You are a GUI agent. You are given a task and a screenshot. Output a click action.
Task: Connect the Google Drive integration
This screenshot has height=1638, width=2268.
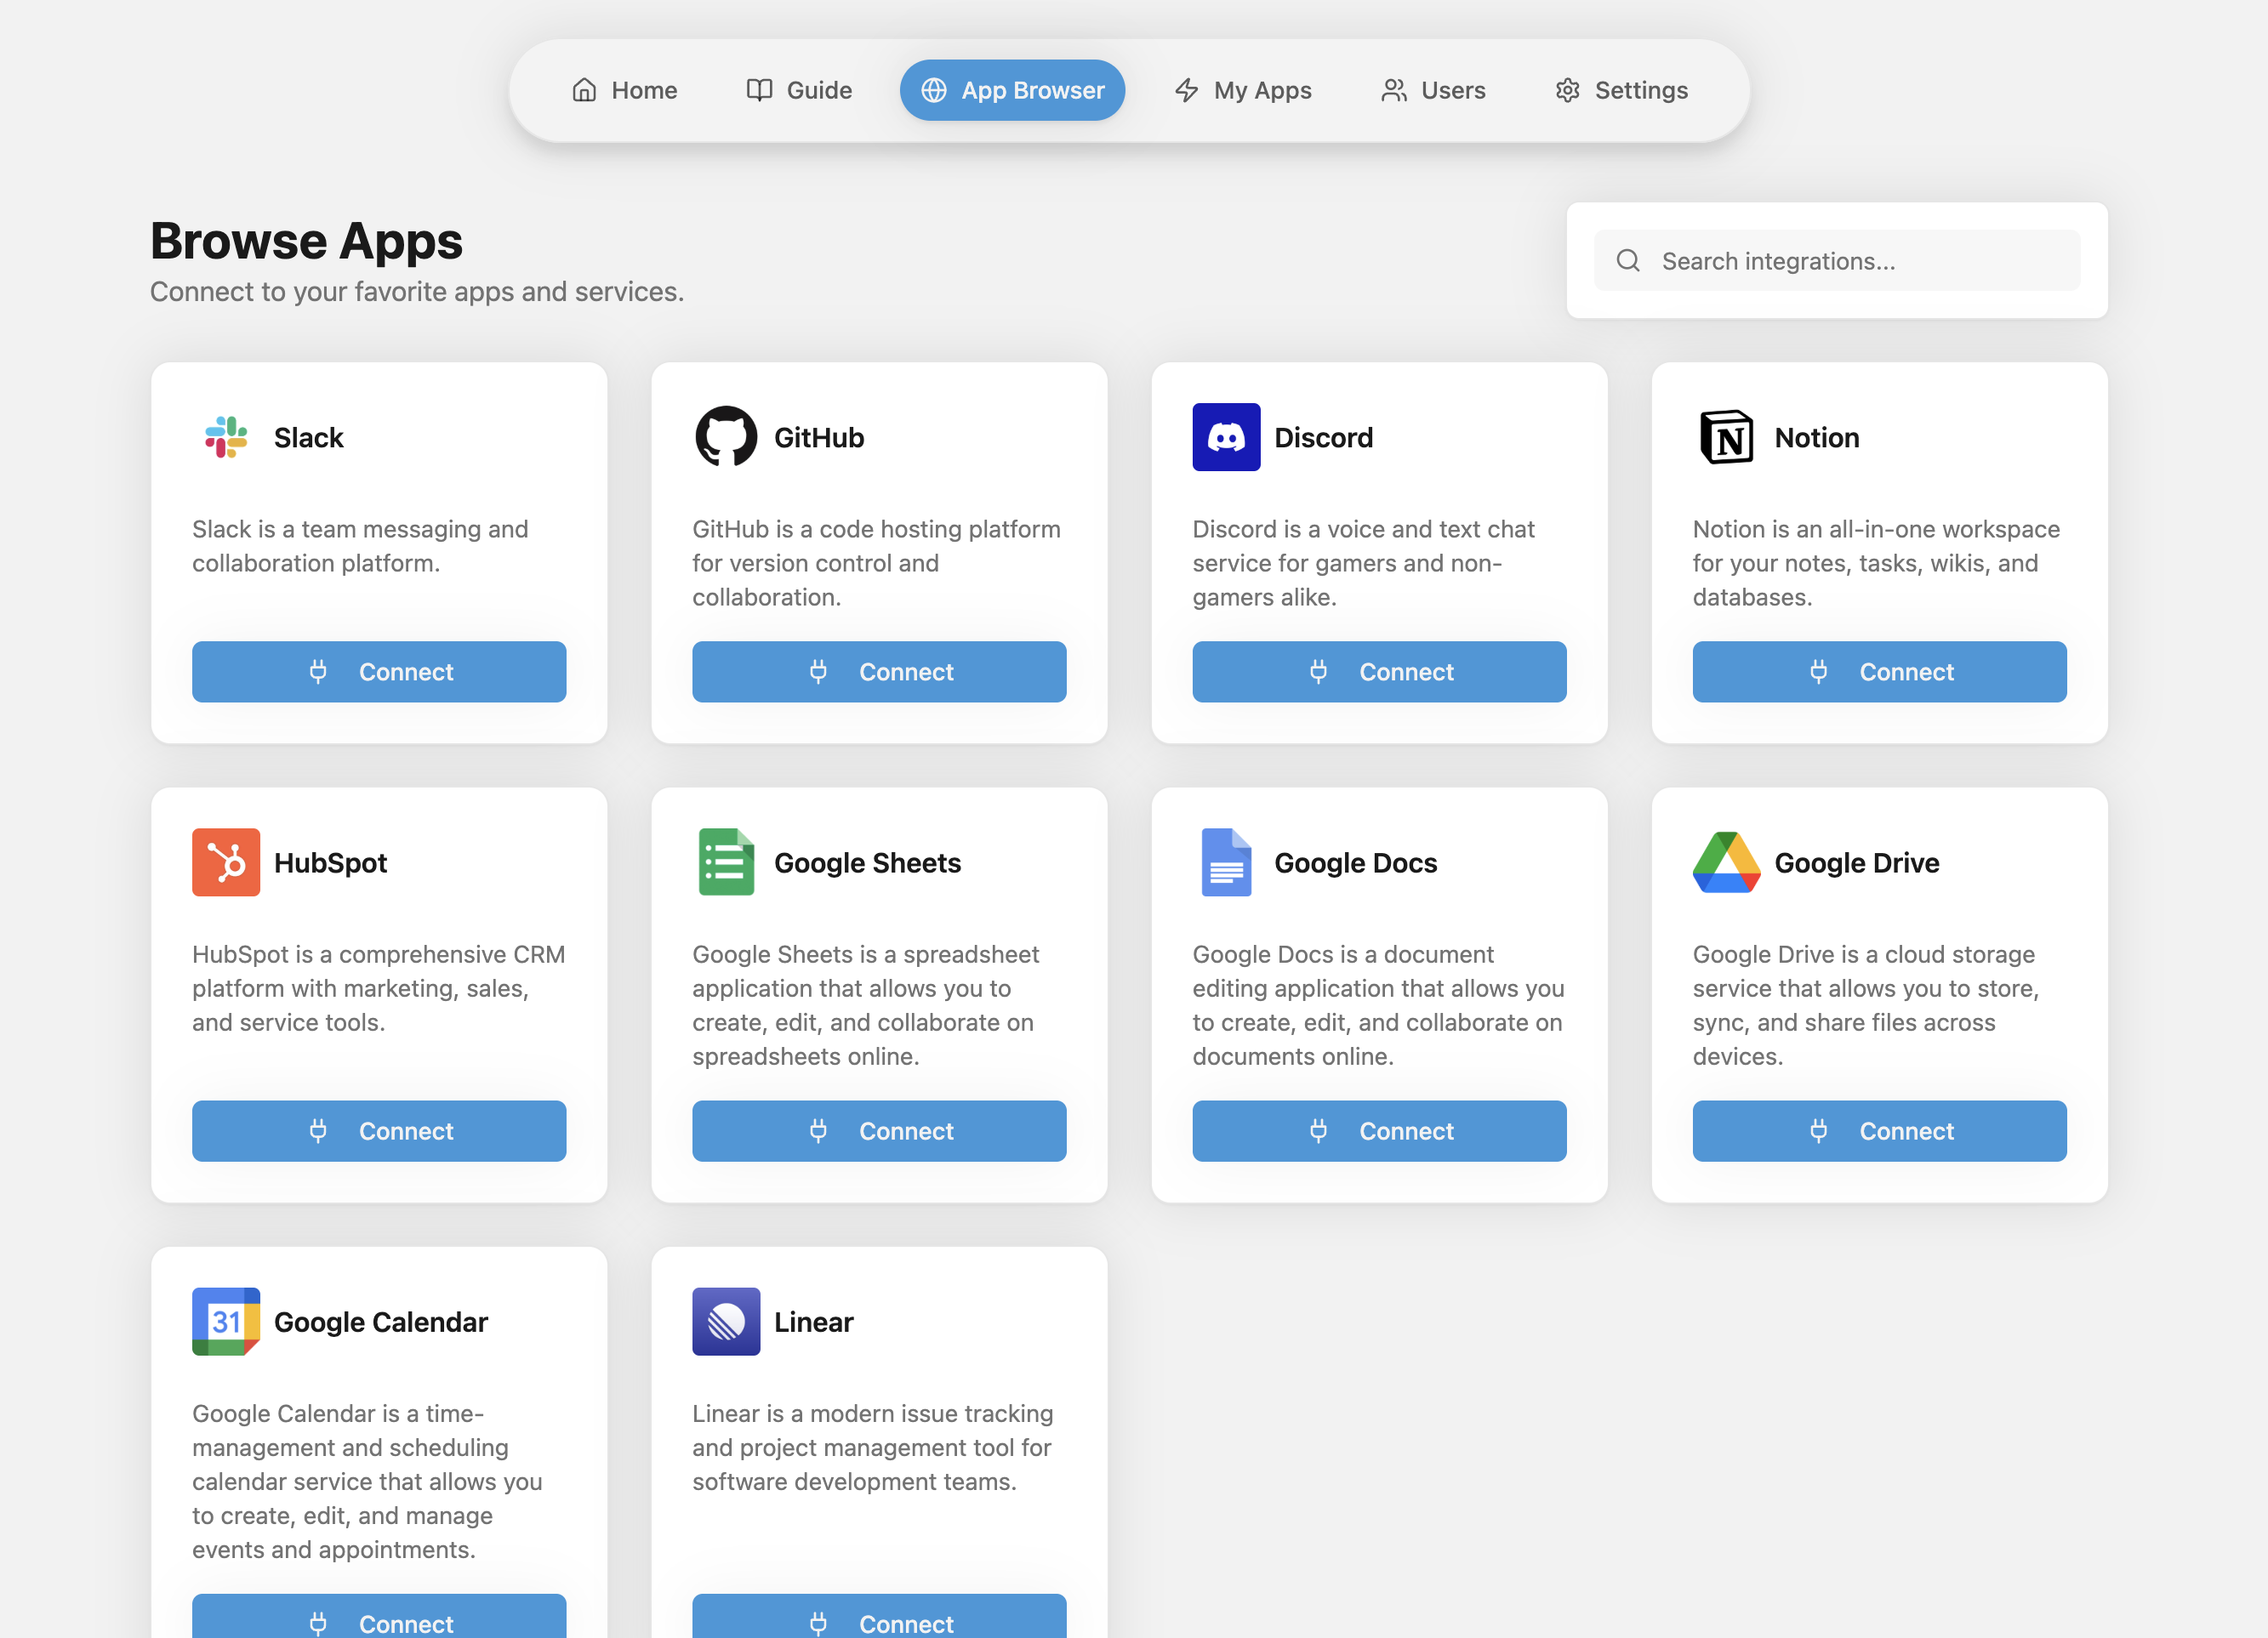point(1879,1131)
